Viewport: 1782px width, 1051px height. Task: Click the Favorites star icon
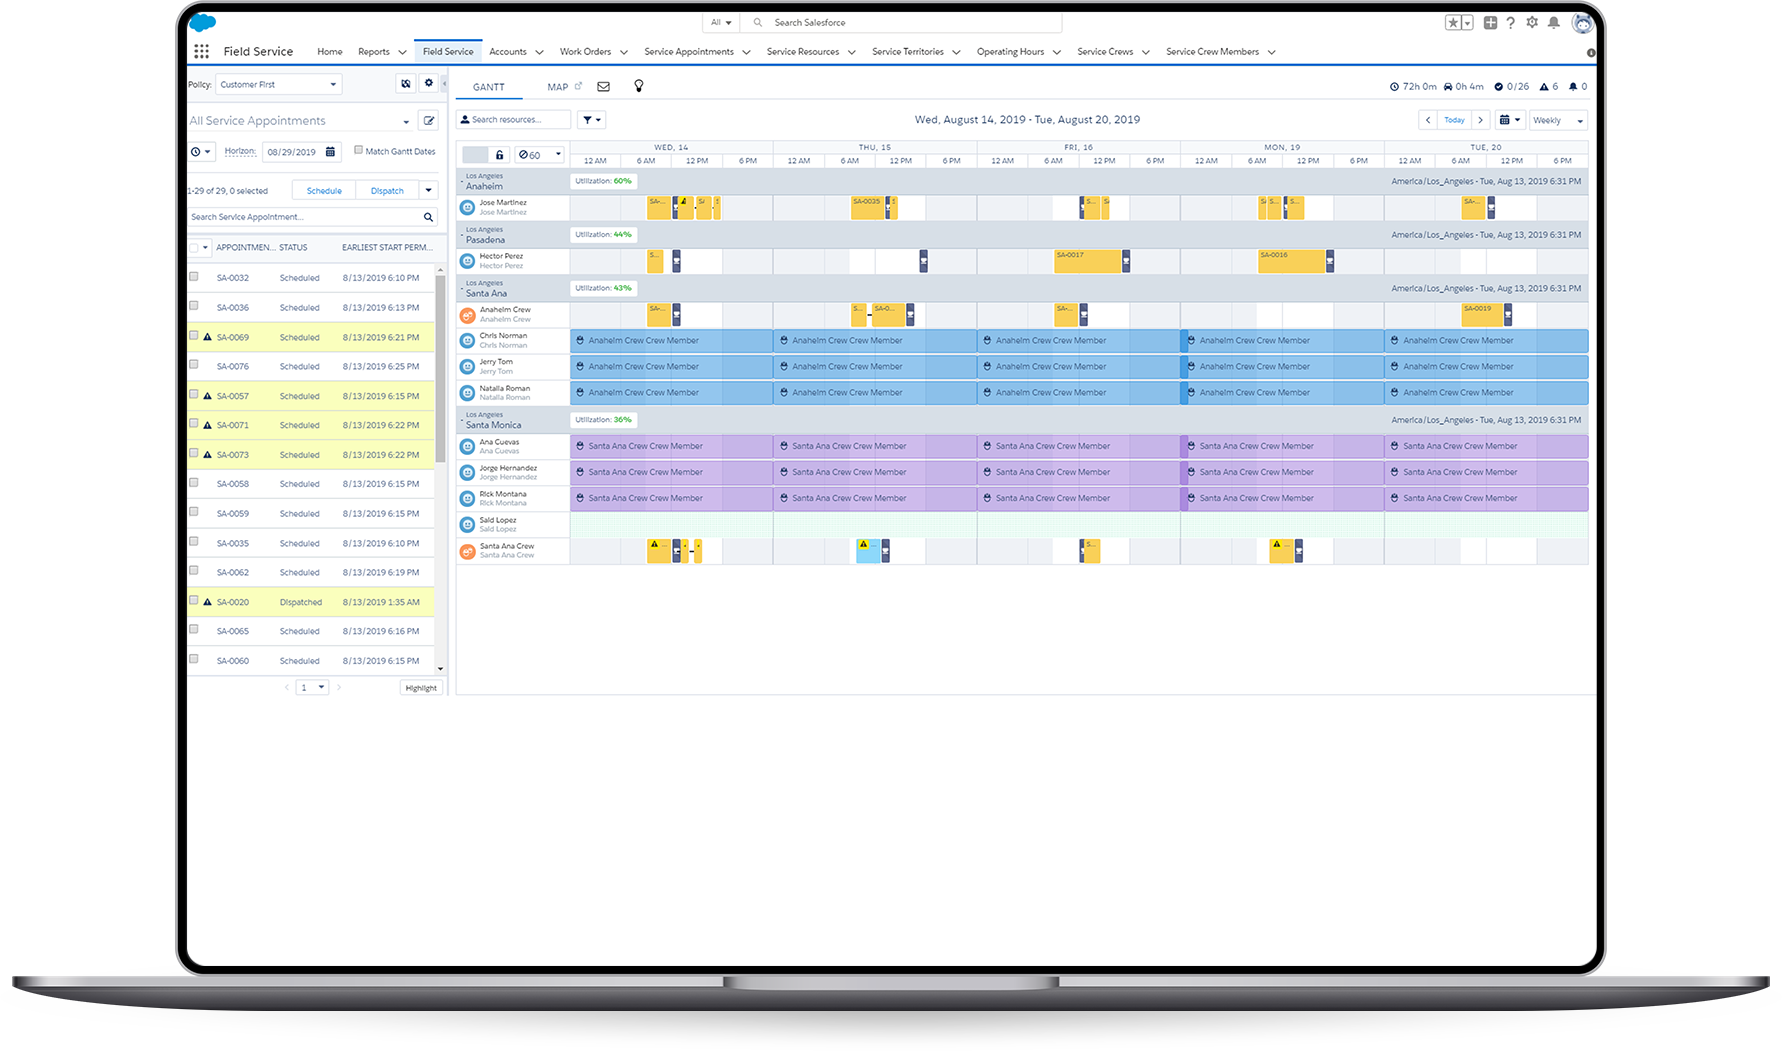[x=1453, y=22]
